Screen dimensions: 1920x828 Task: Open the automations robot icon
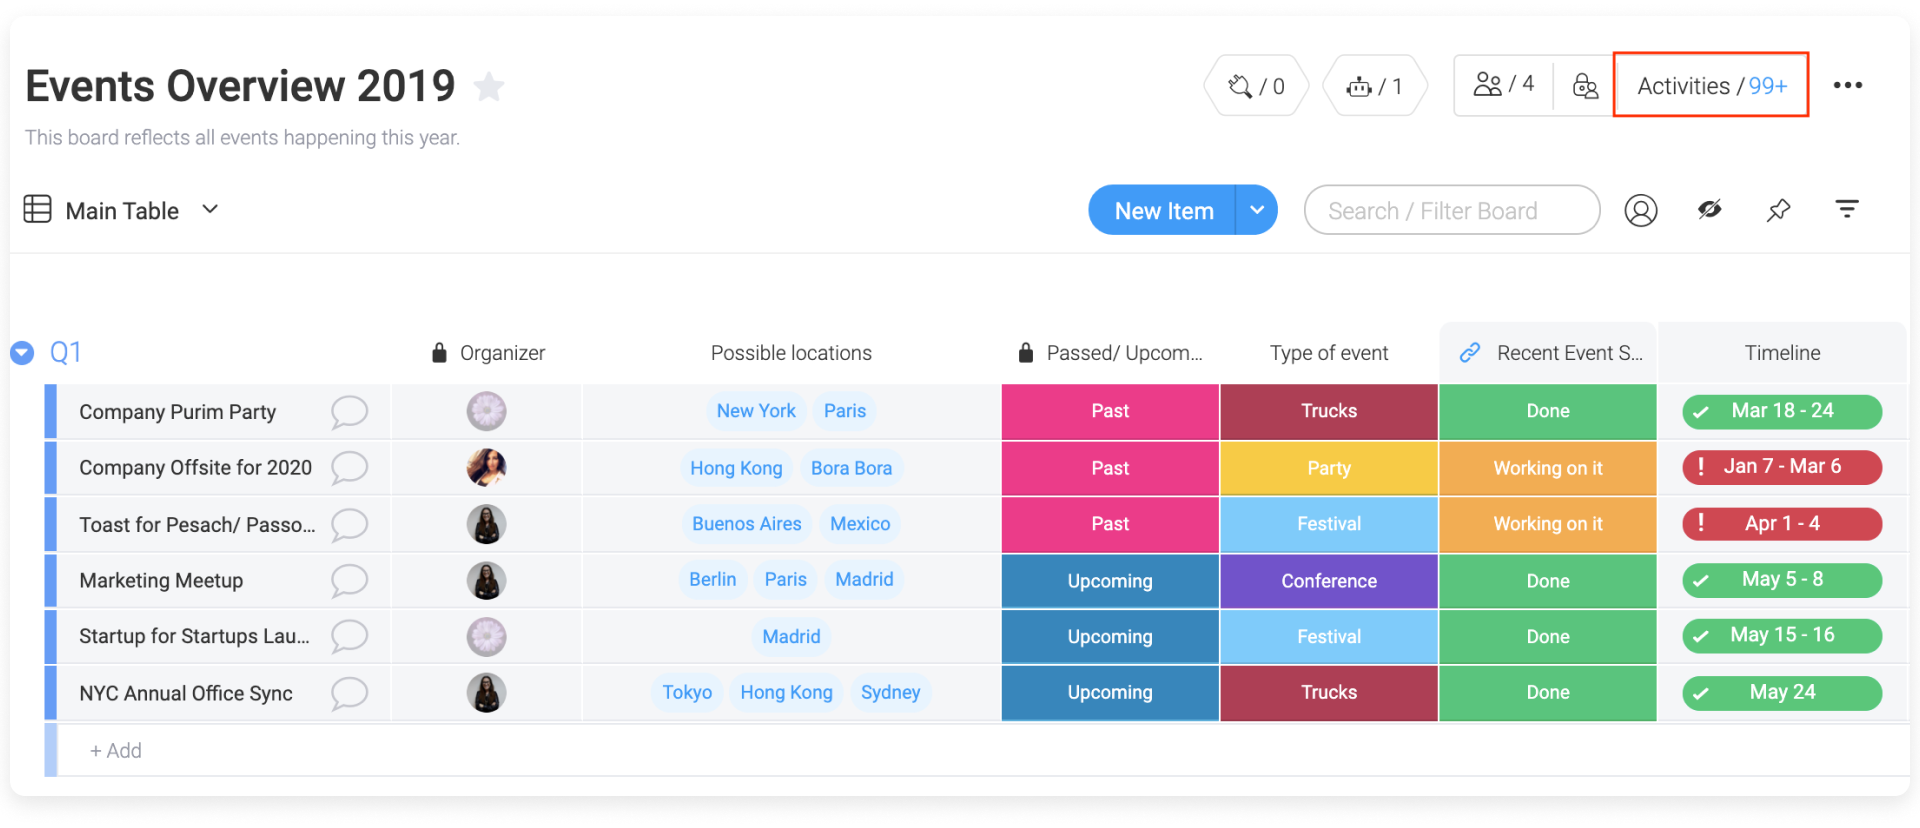(1375, 86)
